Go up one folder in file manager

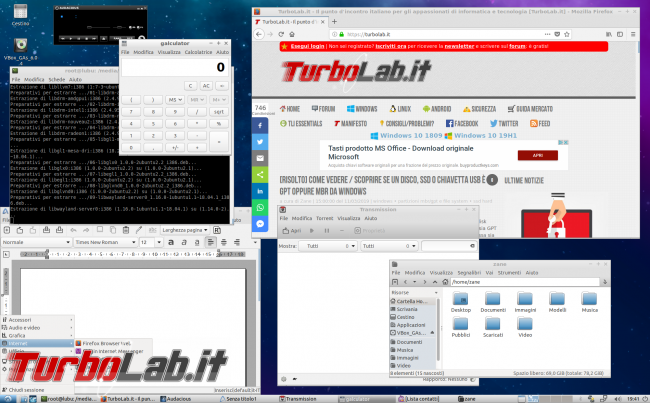pyautogui.click(x=435, y=282)
